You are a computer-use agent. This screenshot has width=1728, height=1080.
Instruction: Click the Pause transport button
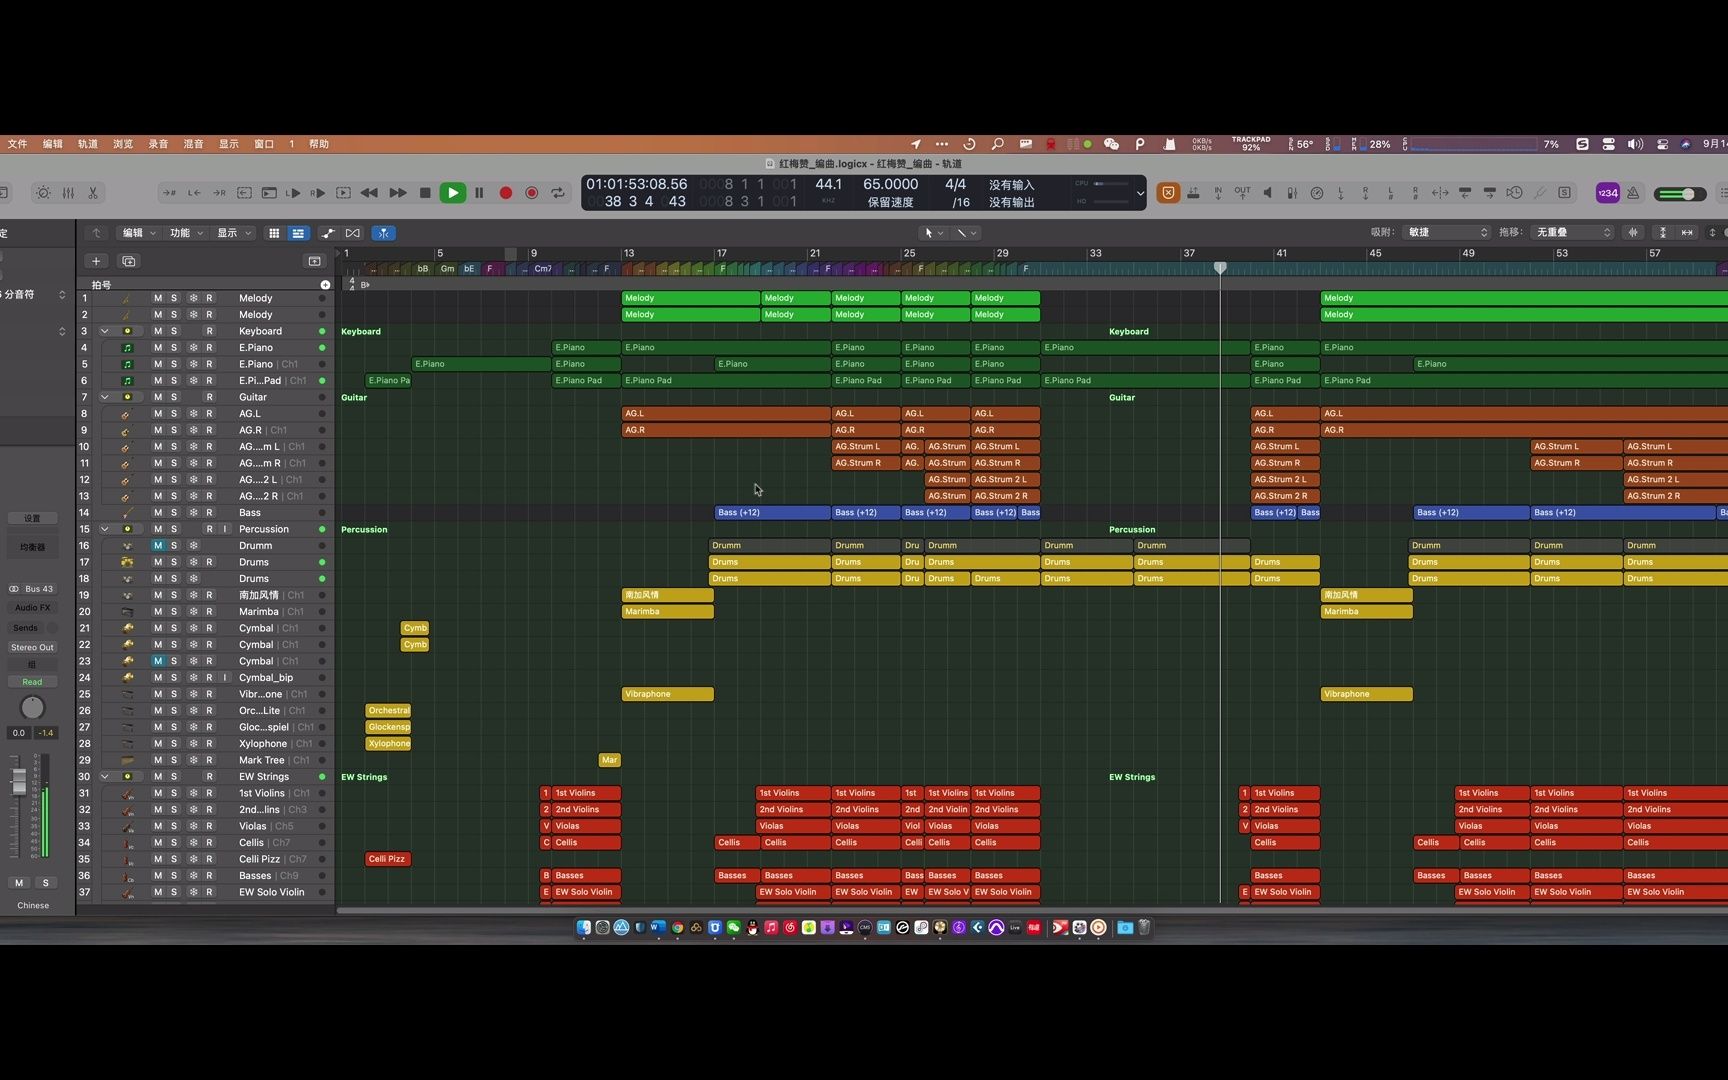point(479,193)
